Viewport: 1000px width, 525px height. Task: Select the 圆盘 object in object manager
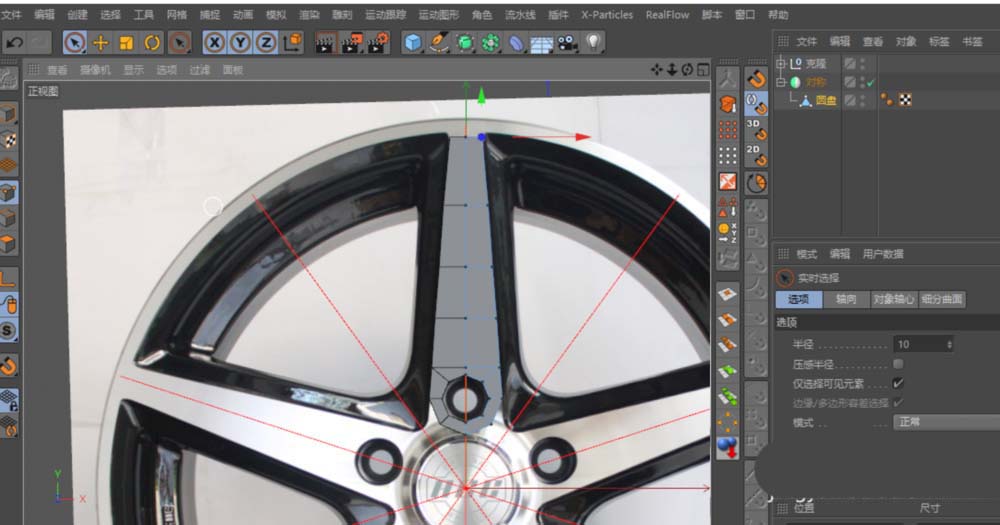click(x=825, y=100)
